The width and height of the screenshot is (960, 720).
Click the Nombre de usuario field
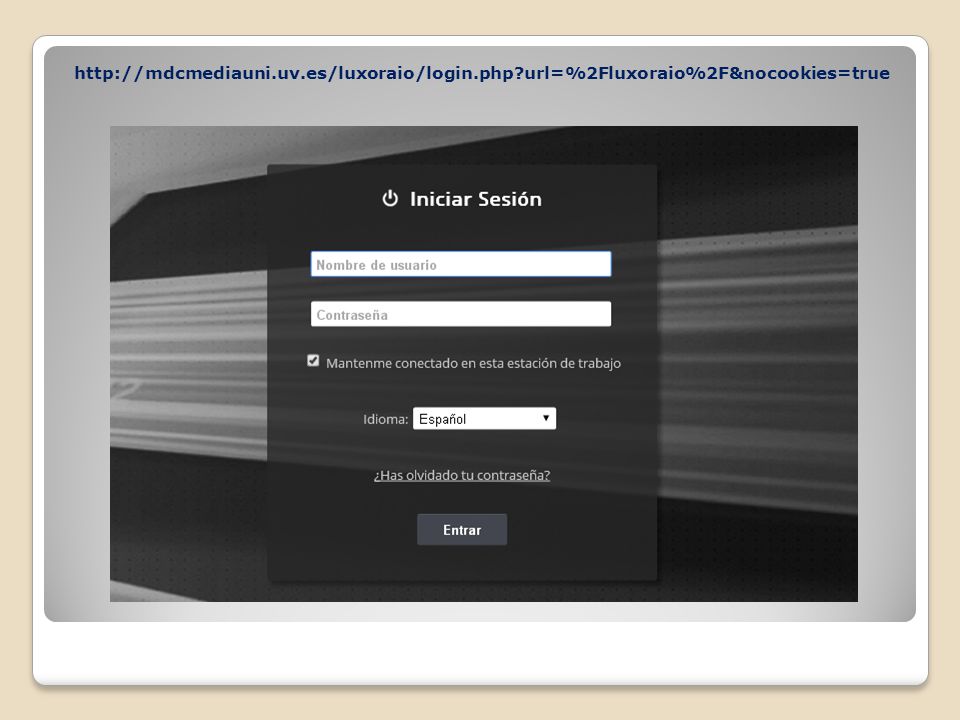point(460,264)
